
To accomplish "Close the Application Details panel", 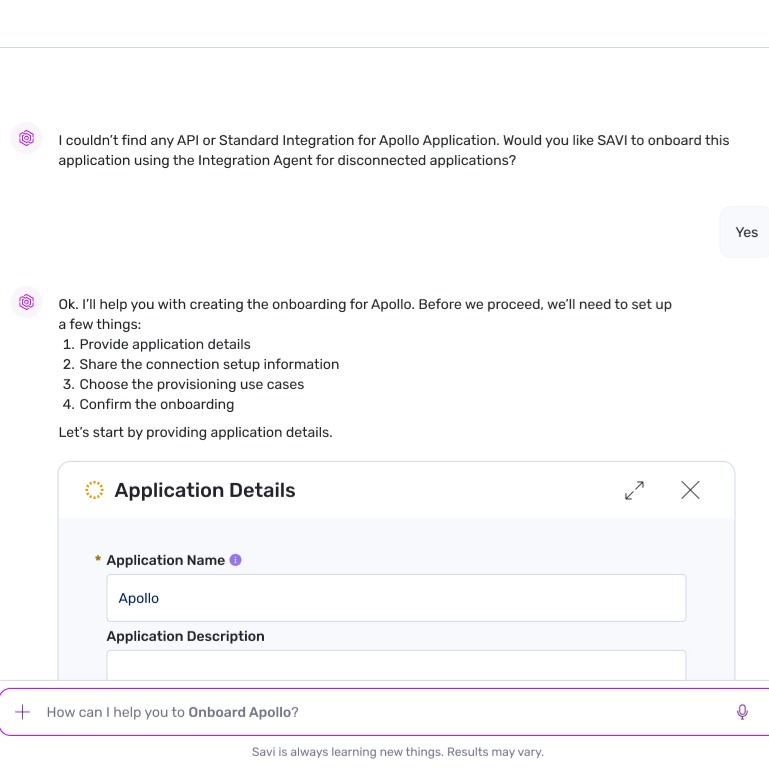I will coord(690,490).
